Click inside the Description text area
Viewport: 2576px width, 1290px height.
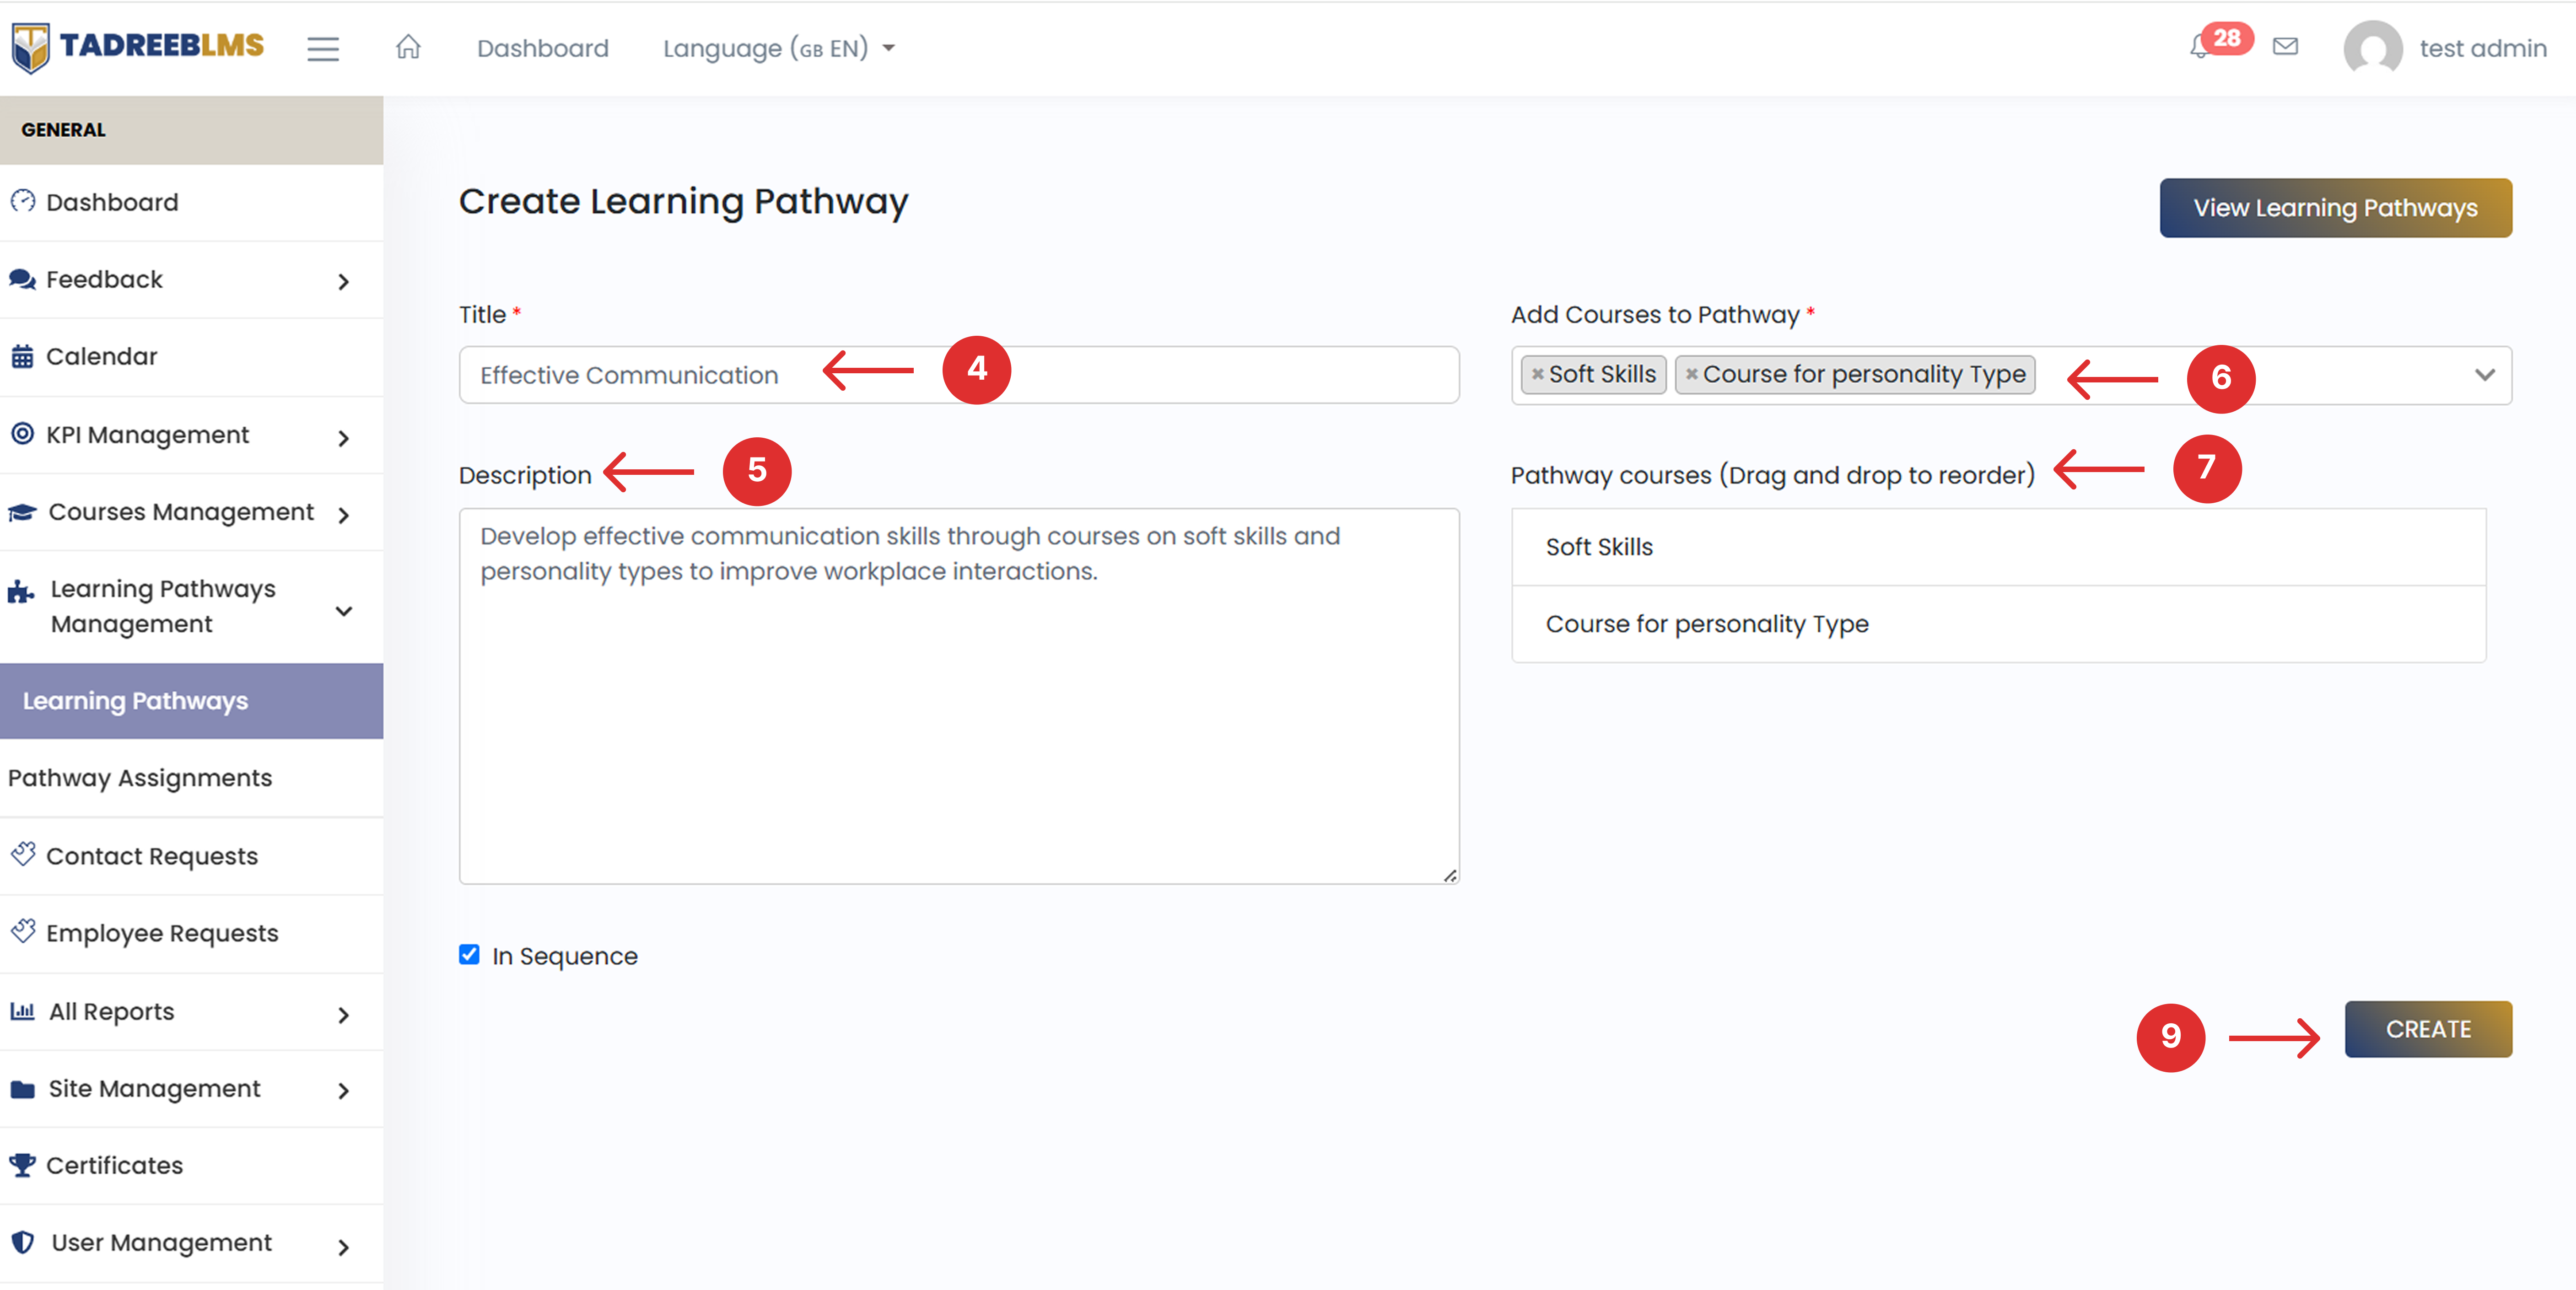(x=958, y=695)
